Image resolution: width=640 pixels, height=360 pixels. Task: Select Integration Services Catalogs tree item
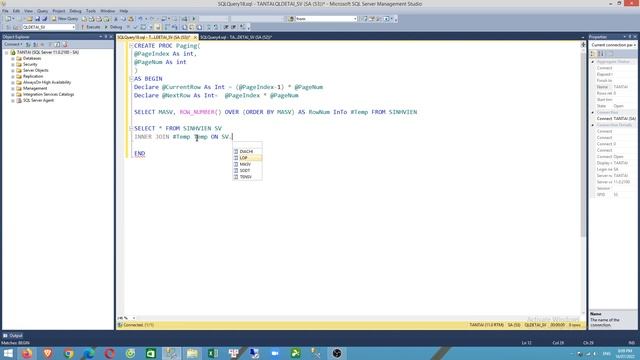pos(49,94)
